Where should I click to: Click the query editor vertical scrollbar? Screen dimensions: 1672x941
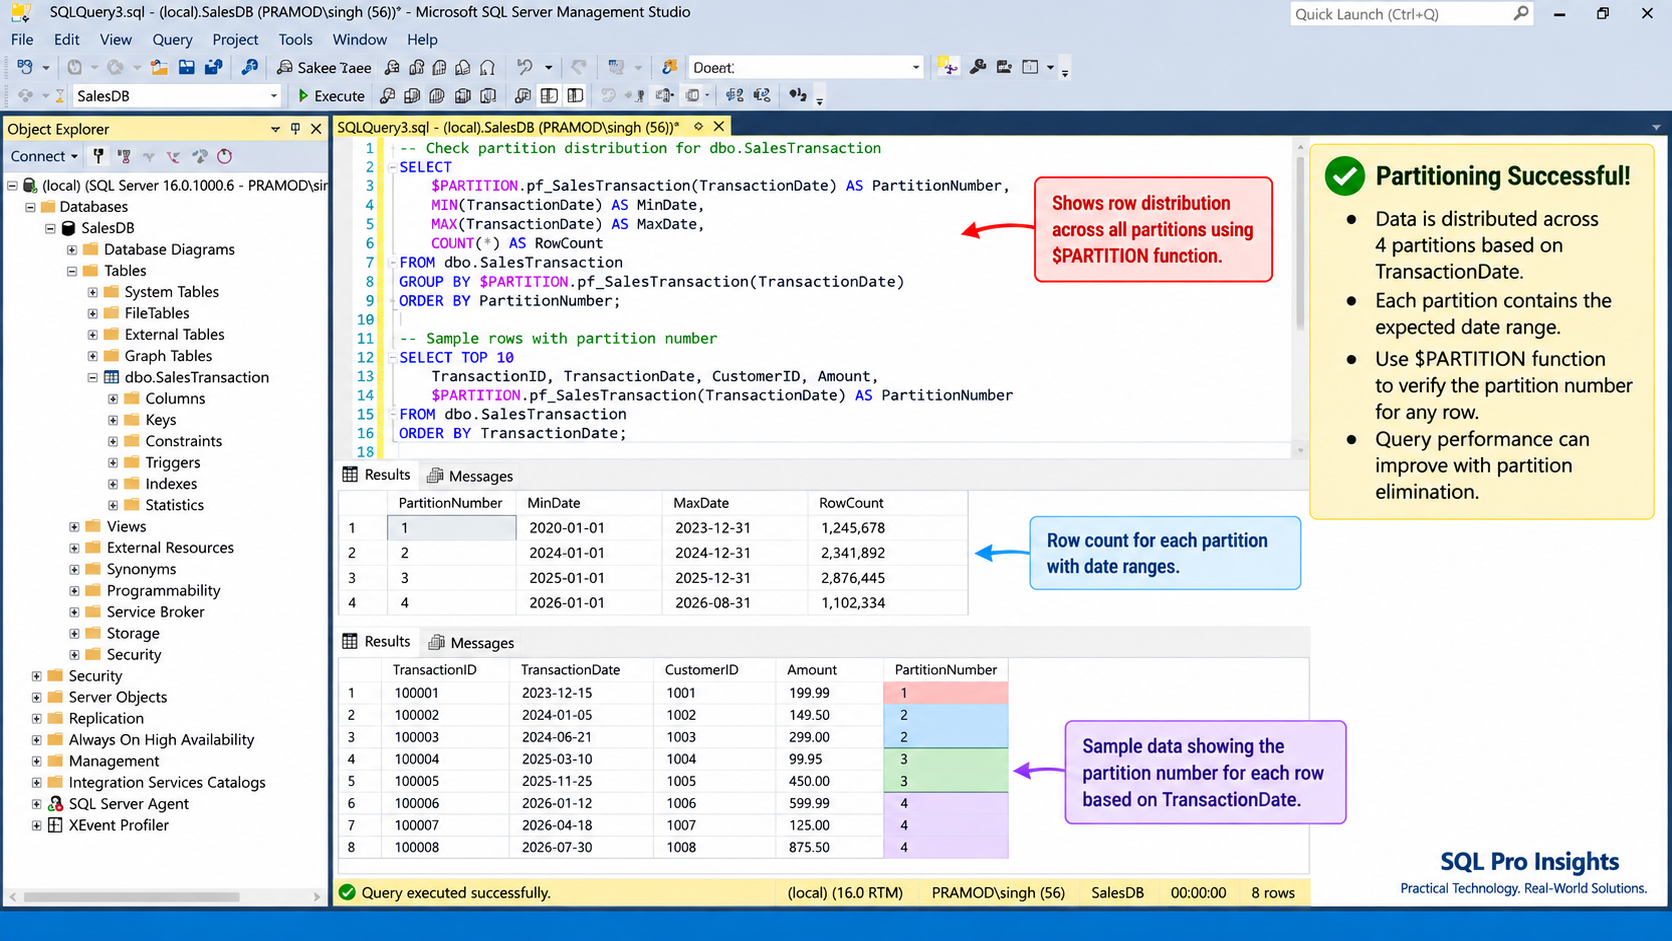click(1300, 245)
